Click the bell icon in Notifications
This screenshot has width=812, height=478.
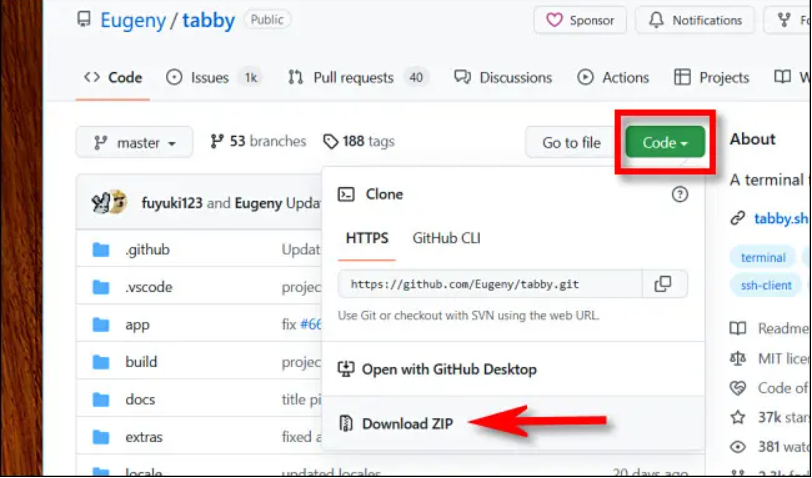[x=656, y=20]
